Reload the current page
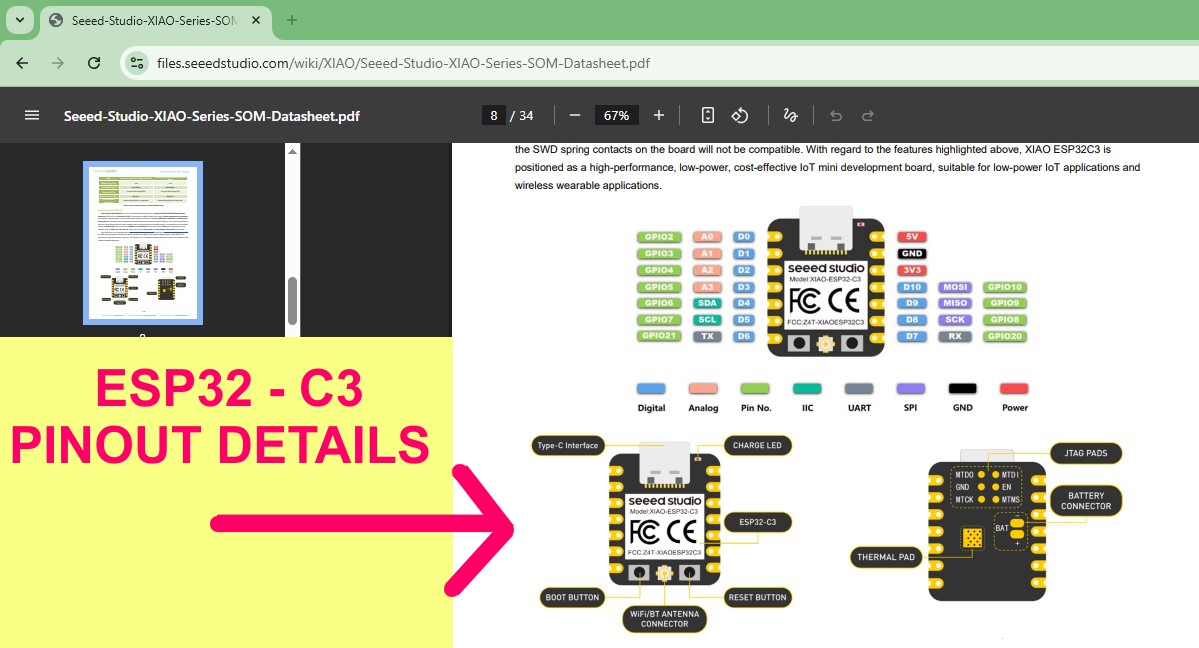This screenshot has height=648, width=1199. 94,63
